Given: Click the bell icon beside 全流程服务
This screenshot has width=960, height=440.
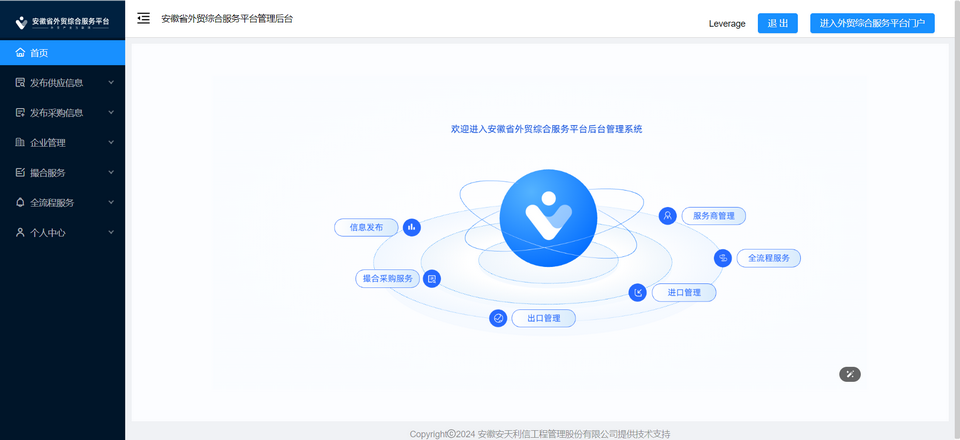Looking at the screenshot, I should (x=20, y=203).
